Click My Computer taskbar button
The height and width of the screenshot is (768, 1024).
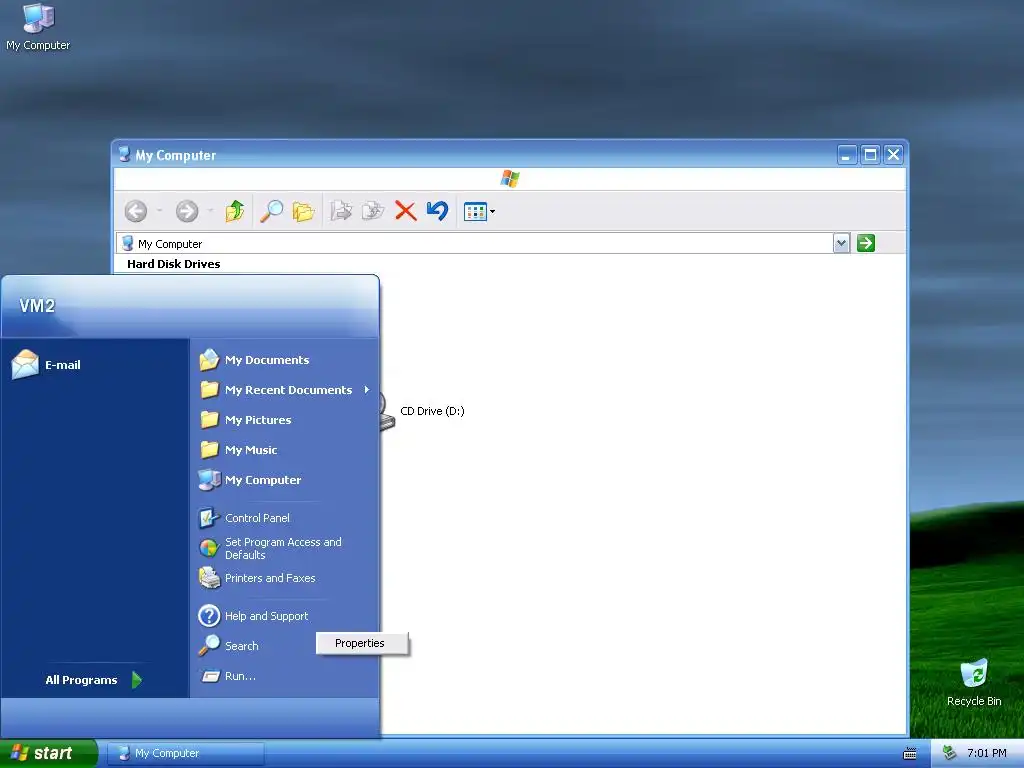185,753
